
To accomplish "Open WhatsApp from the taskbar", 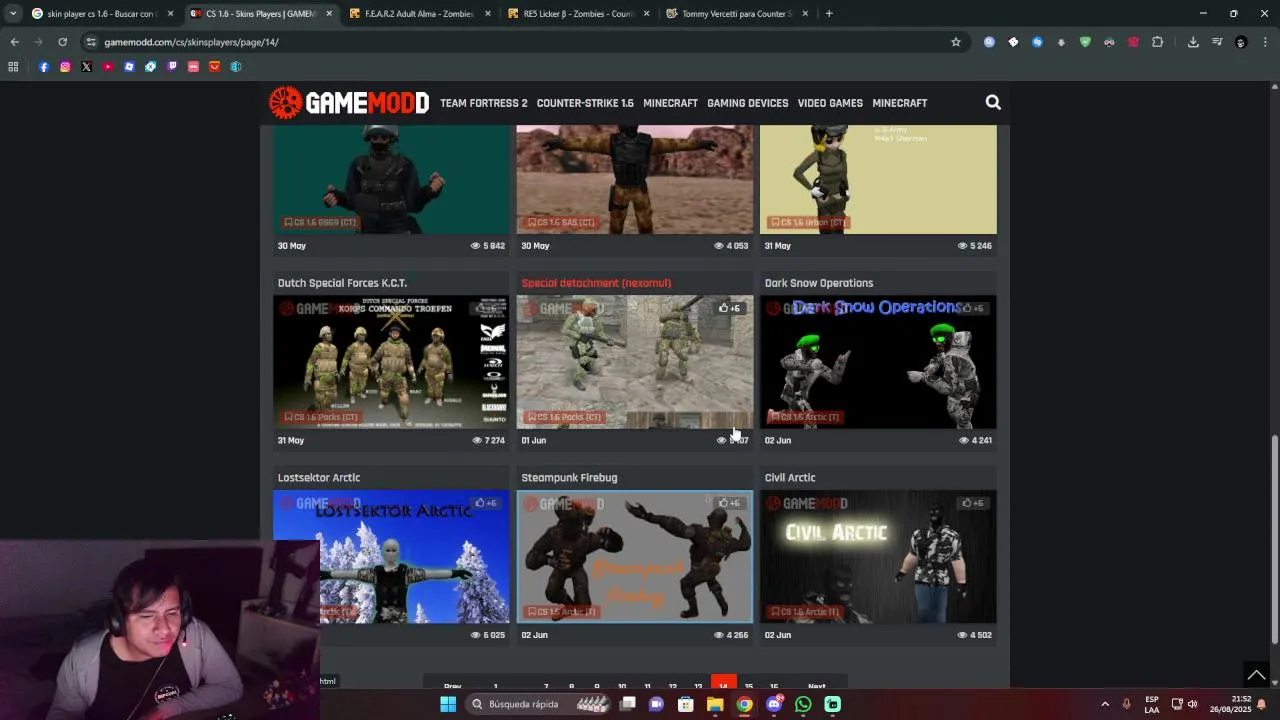I will click(x=803, y=704).
